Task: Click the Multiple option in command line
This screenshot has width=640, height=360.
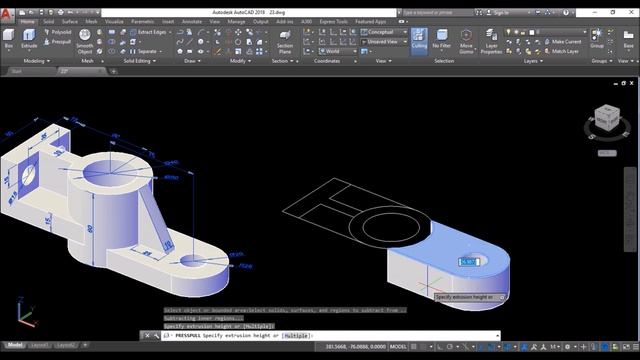Action: point(296,336)
